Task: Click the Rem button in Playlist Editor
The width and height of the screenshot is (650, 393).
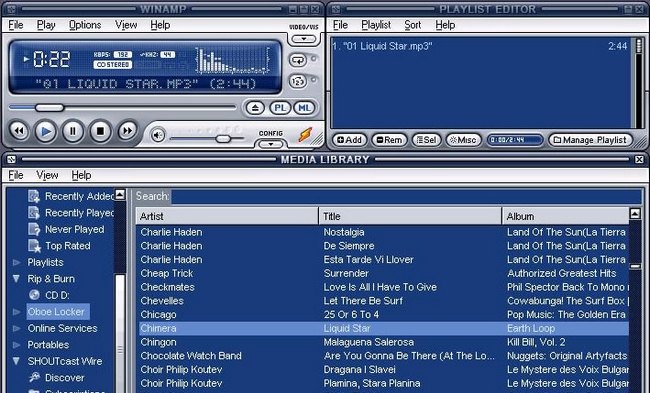Action: [x=389, y=140]
